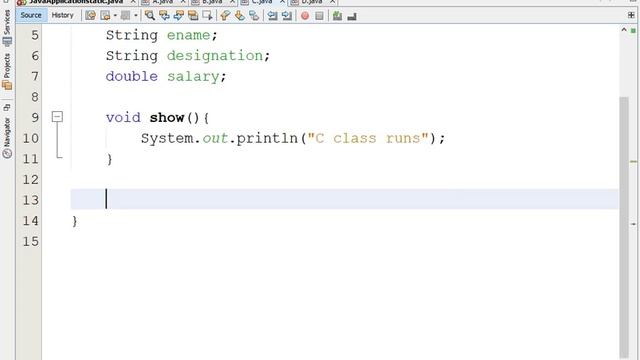Click the green status square on the error stripe
Viewport: 640px width, 360px height.
633,31
